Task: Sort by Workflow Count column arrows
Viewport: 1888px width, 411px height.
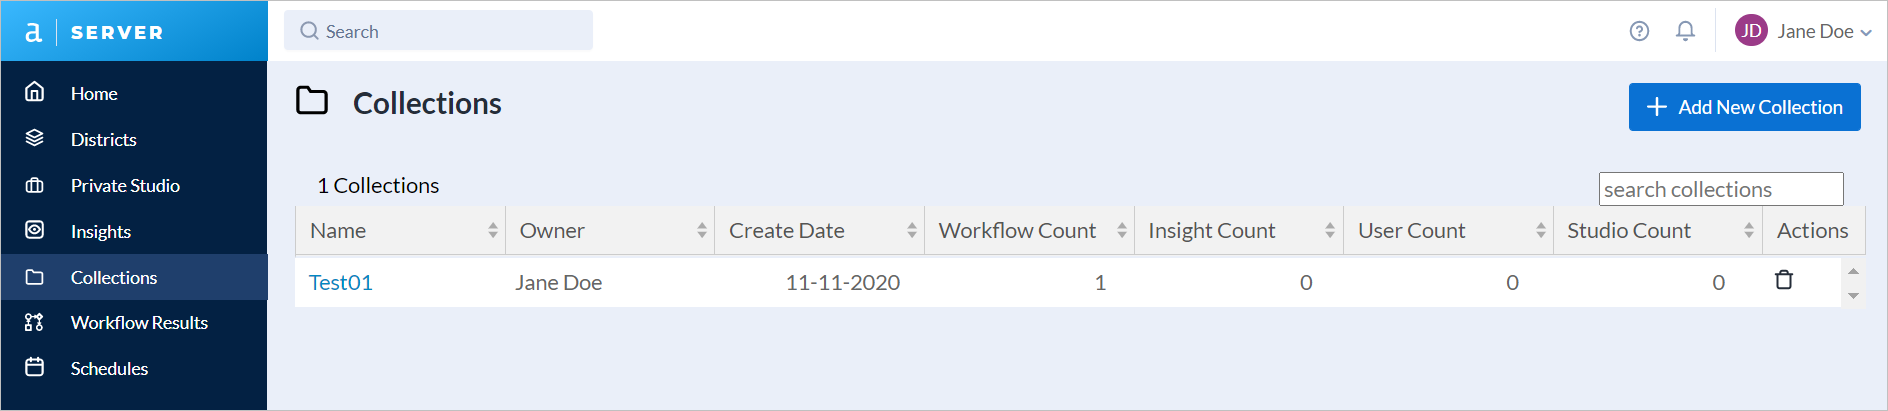Action: tap(1122, 230)
